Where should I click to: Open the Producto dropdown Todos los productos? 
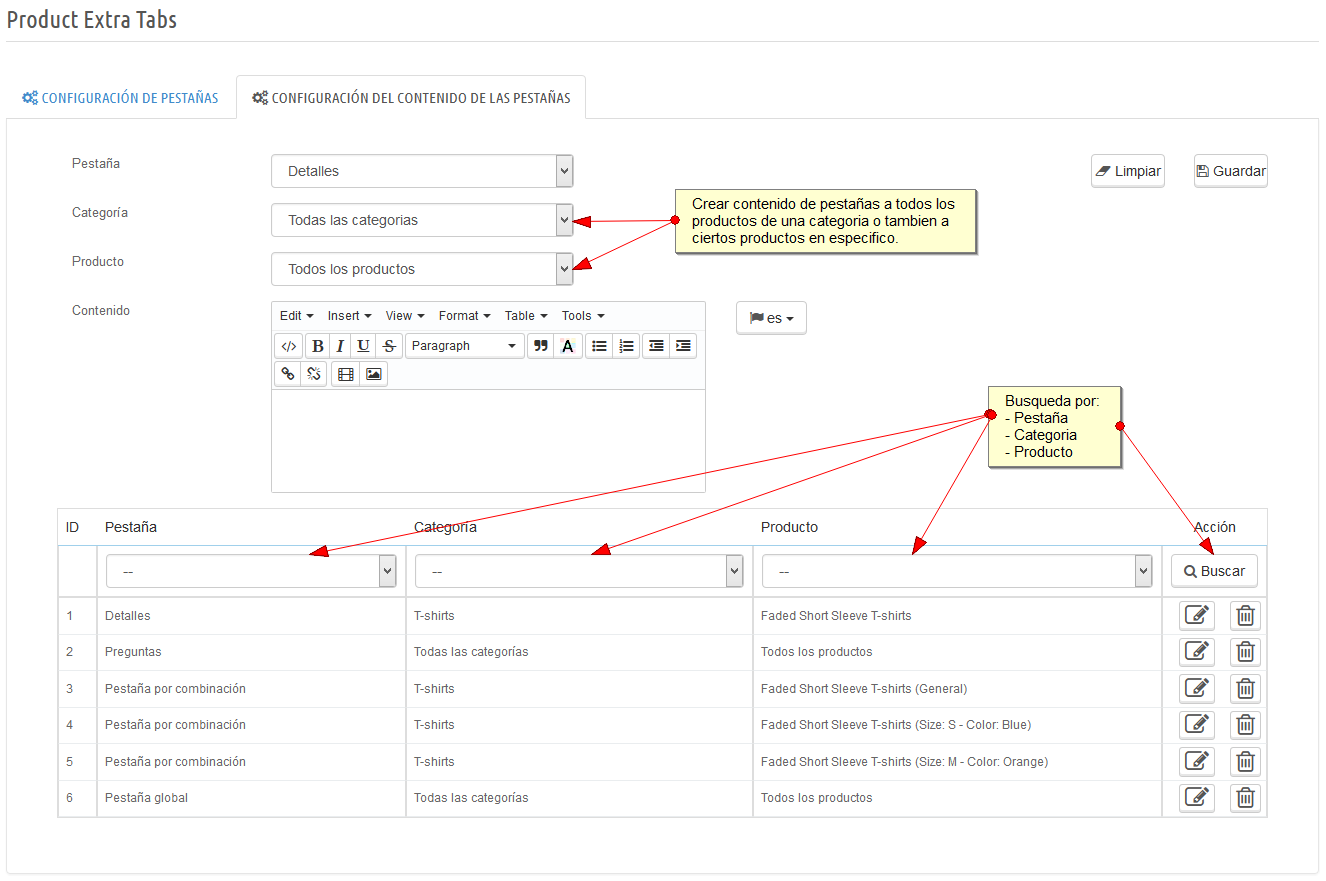coord(422,269)
